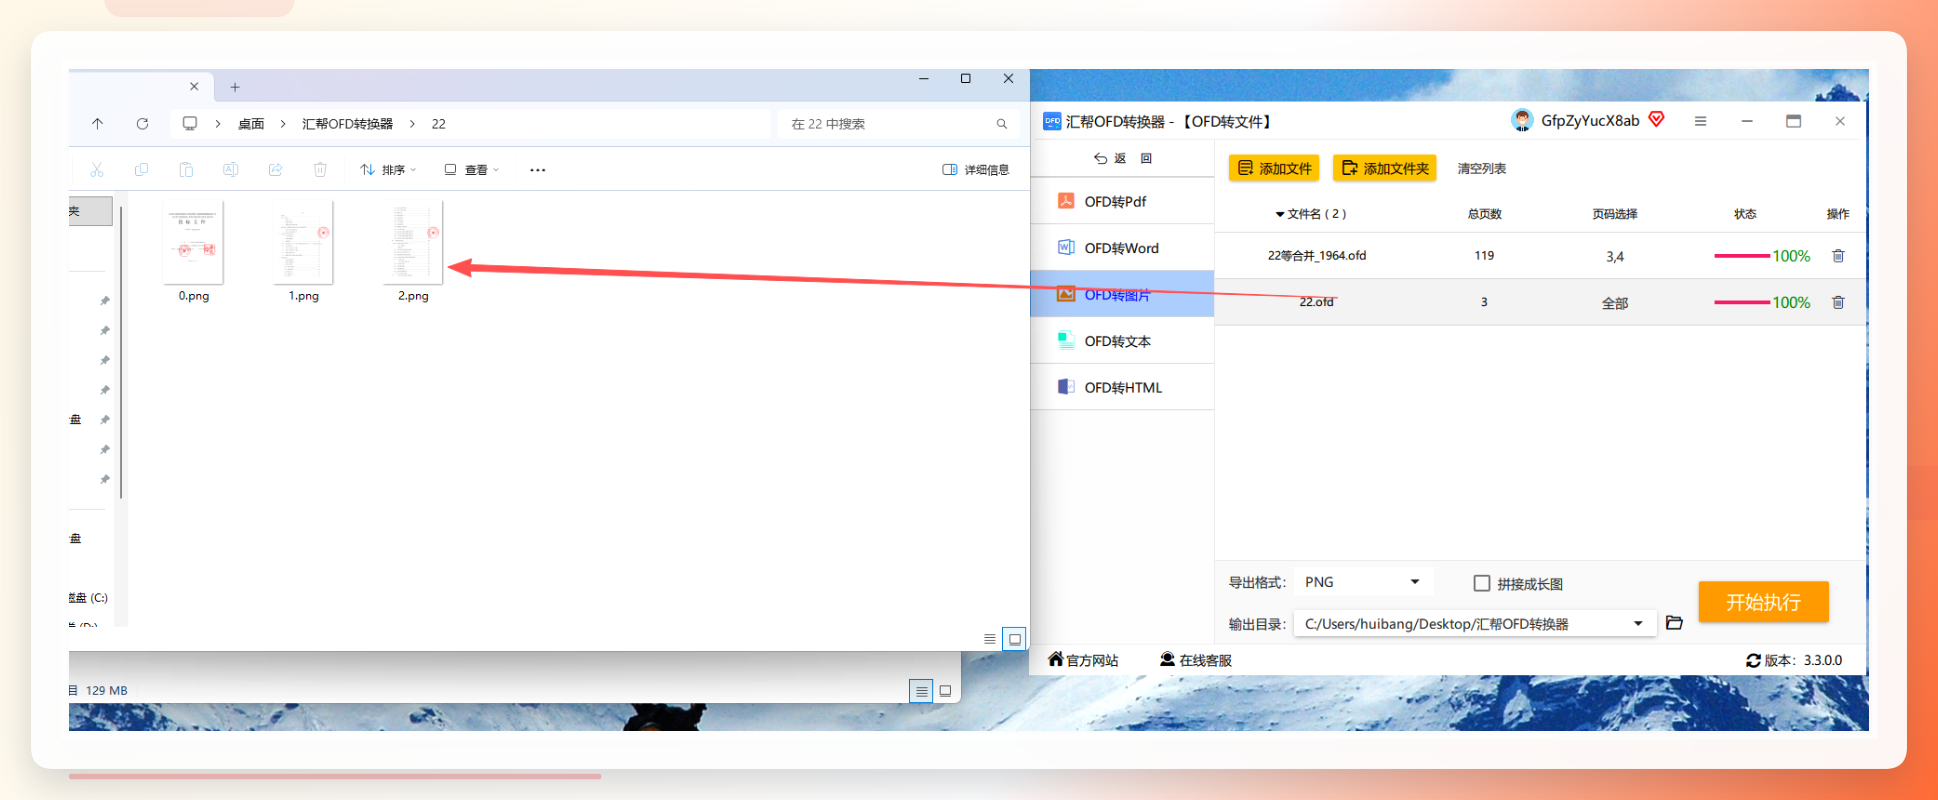Viewport: 1938px width, 800px height.
Task: Delete the 22等合并_1964.ofd row with its trash icon
Action: coord(1838,256)
